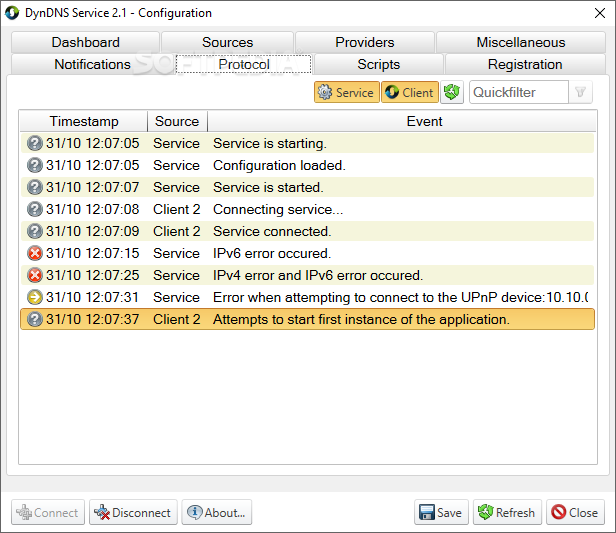Focus the Quickfilter input field
616x533 pixels.
519,92
